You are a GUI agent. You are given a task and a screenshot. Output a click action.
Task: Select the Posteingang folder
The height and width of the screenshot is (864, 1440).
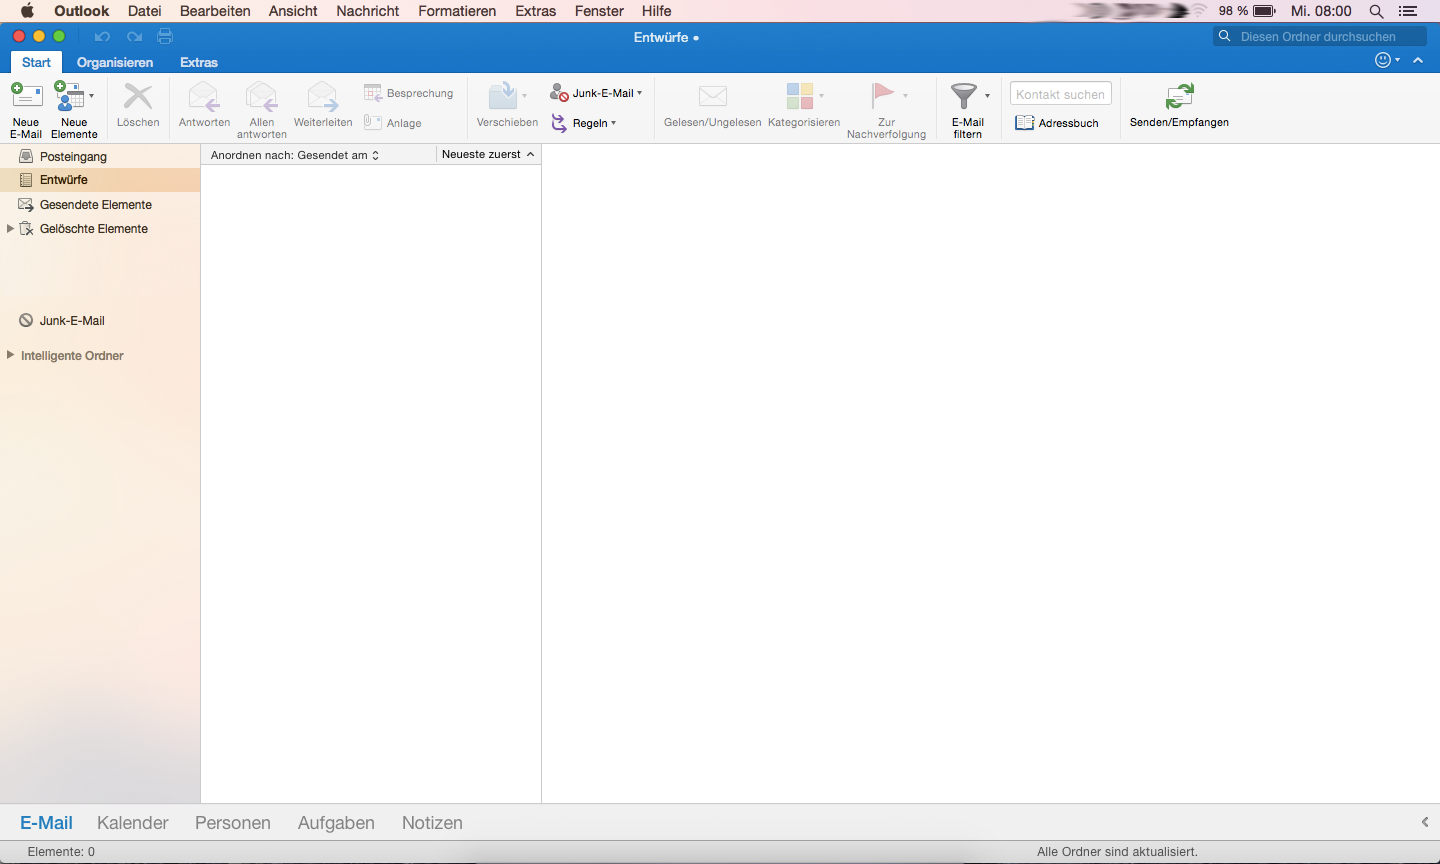pyautogui.click(x=100, y=156)
